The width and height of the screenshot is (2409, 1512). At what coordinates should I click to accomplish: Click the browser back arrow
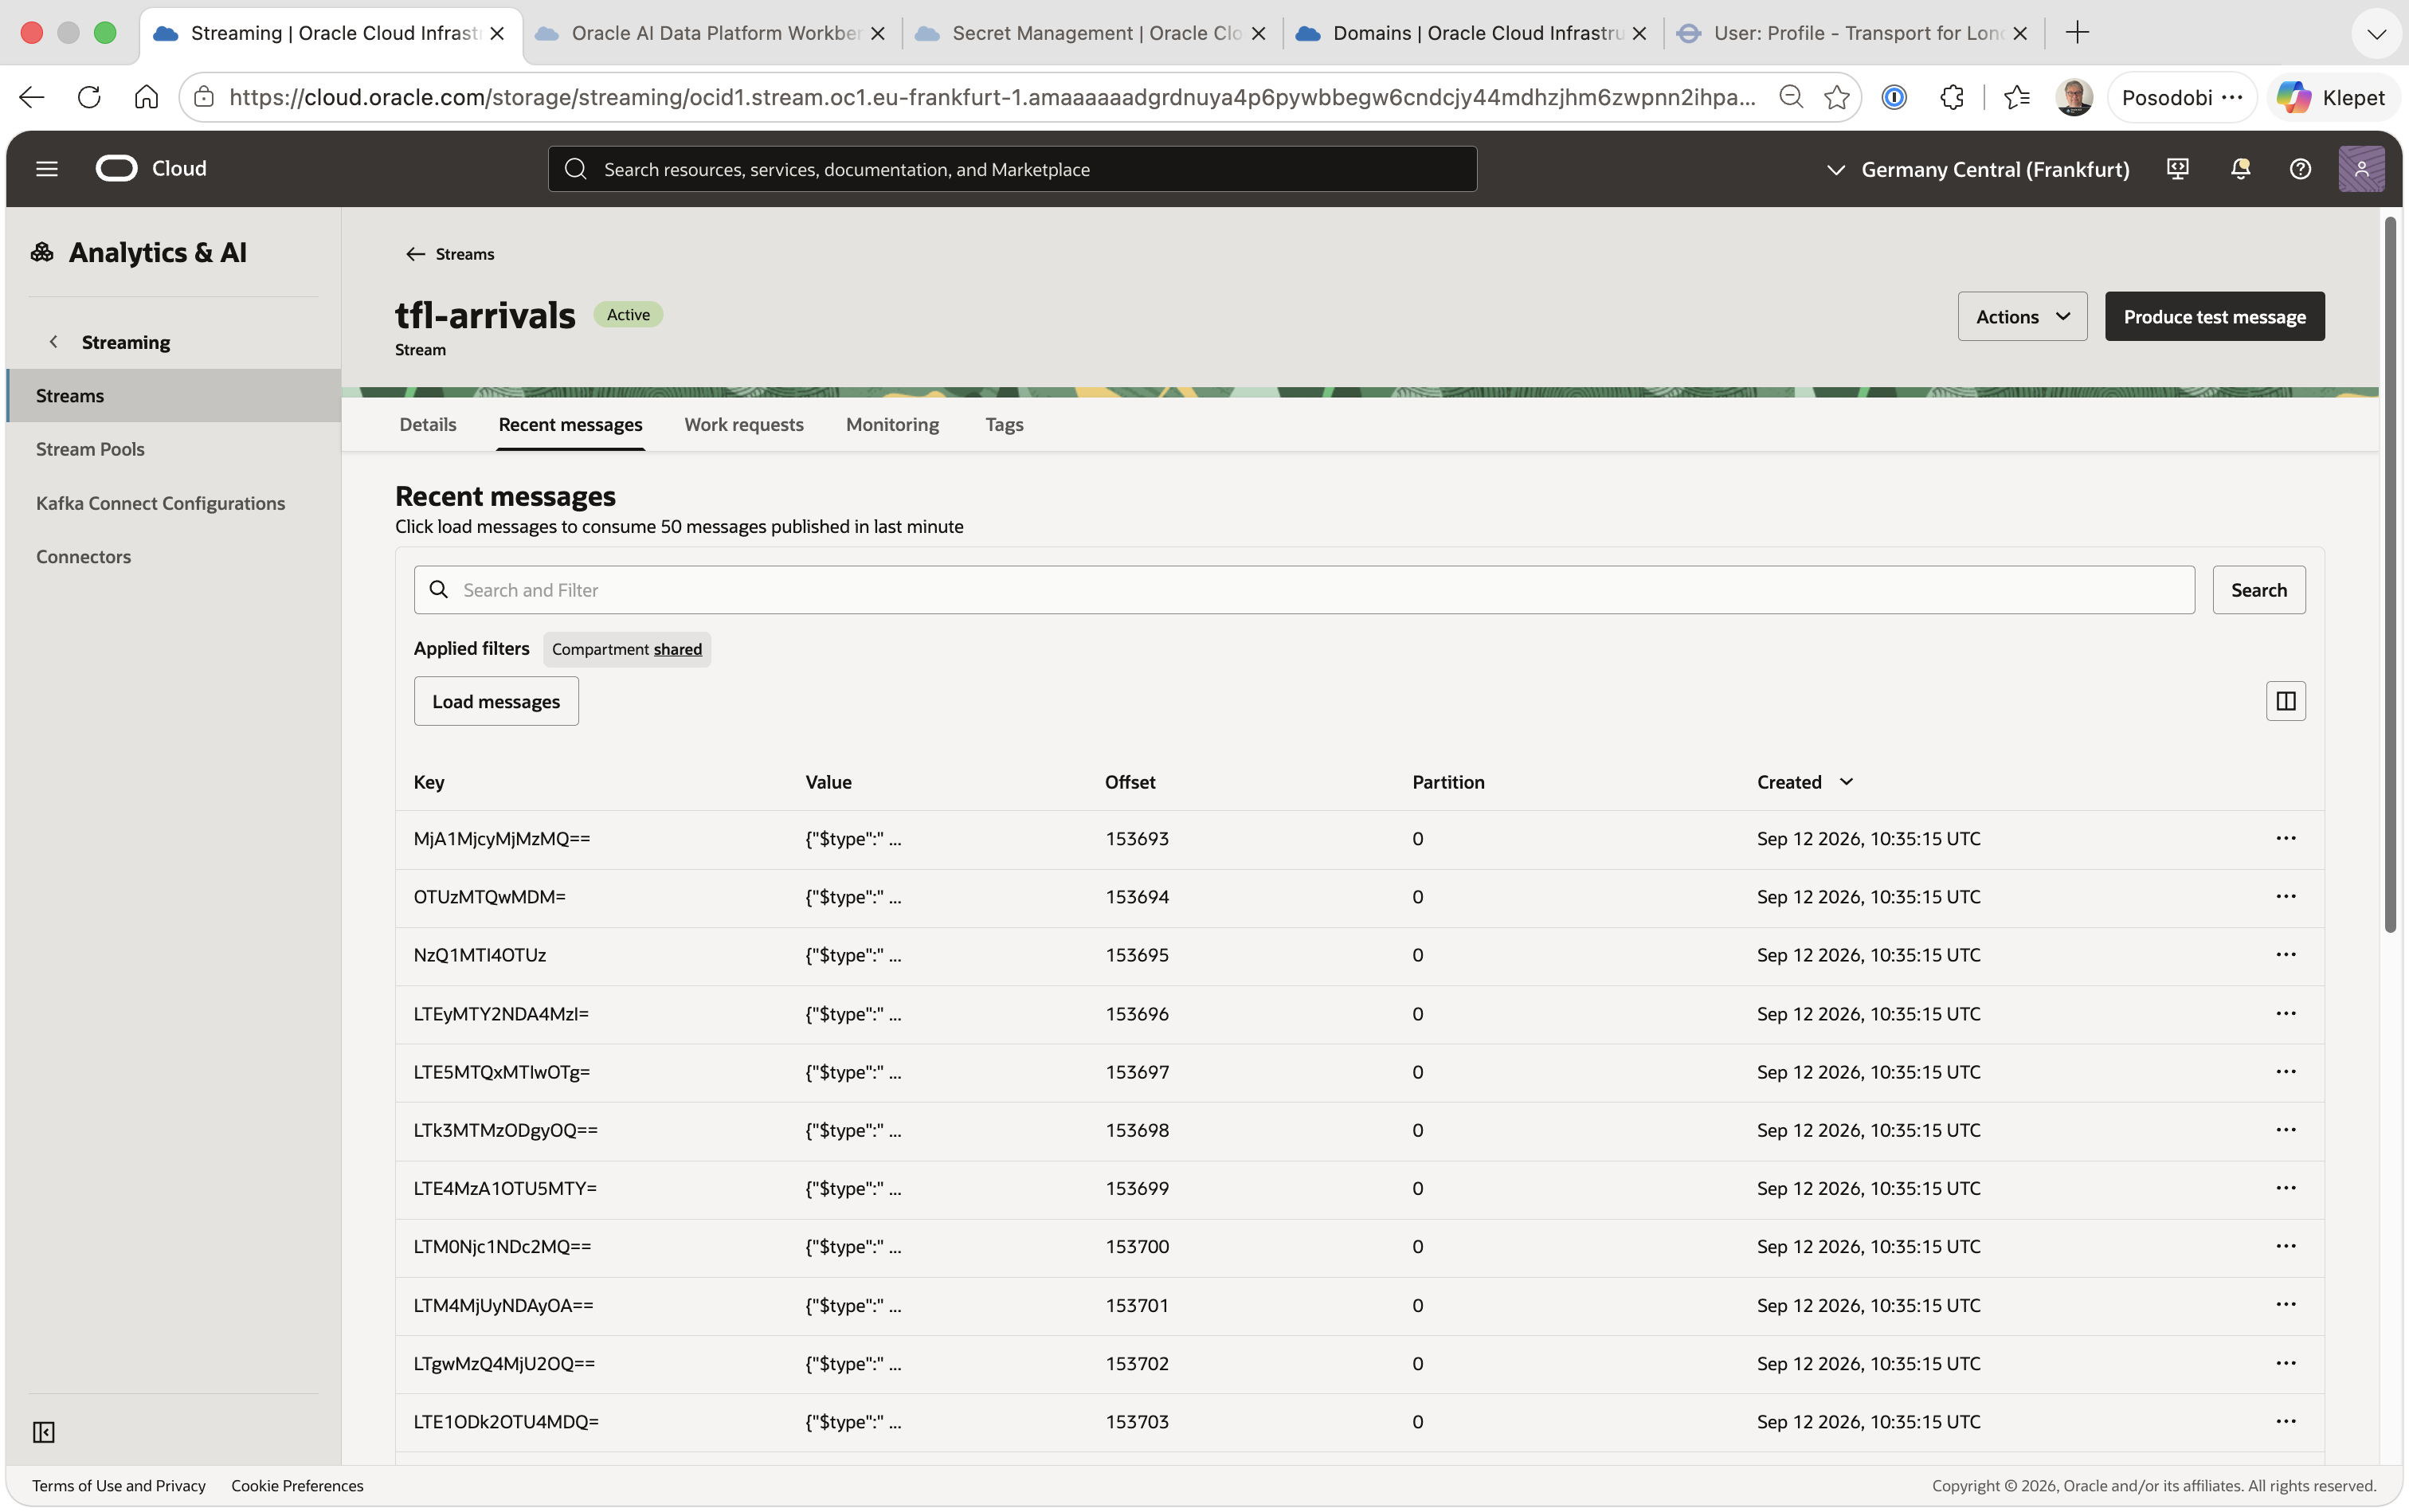(x=32, y=97)
